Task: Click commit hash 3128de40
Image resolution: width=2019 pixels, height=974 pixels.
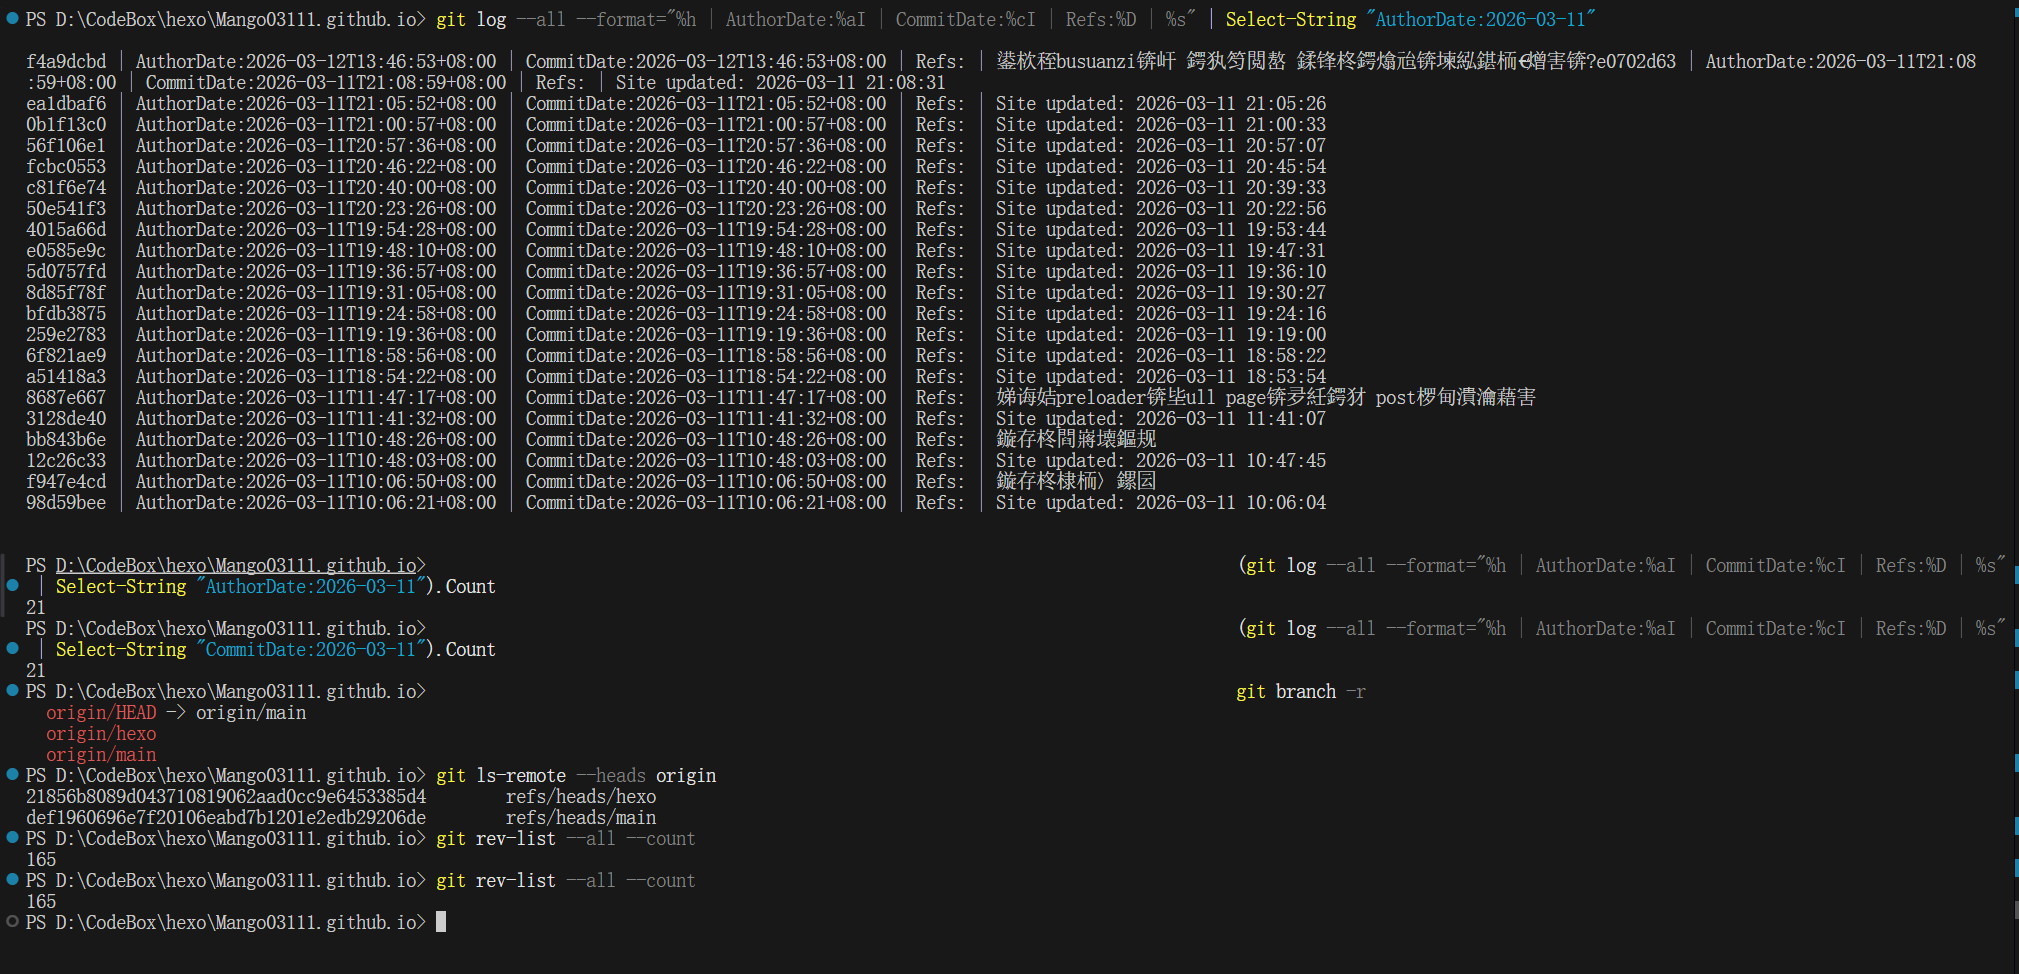Action: (x=66, y=418)
